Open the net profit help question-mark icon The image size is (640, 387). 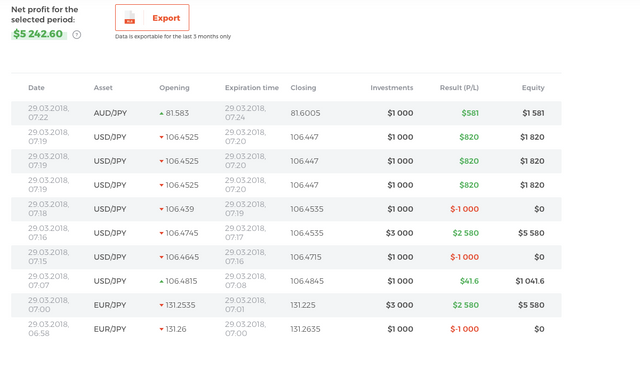click(76, 35)
